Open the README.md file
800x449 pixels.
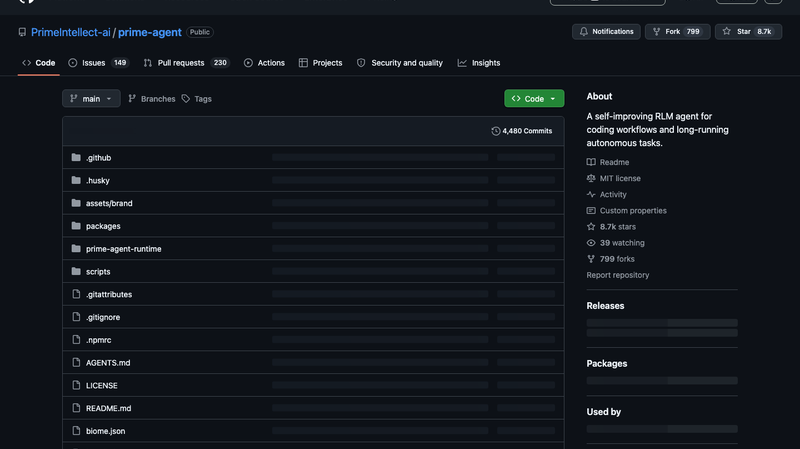tap(108, 408)
